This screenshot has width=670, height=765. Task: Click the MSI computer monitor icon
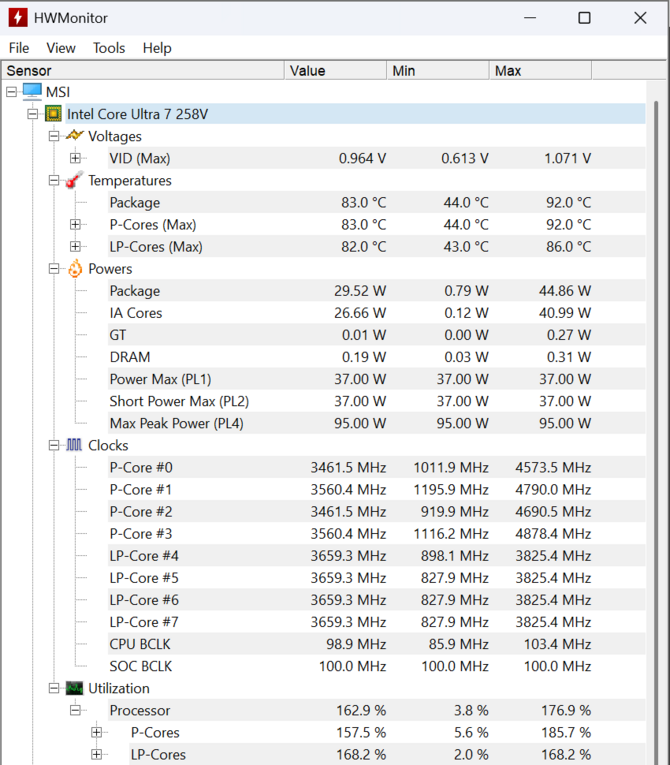point(32,91)
